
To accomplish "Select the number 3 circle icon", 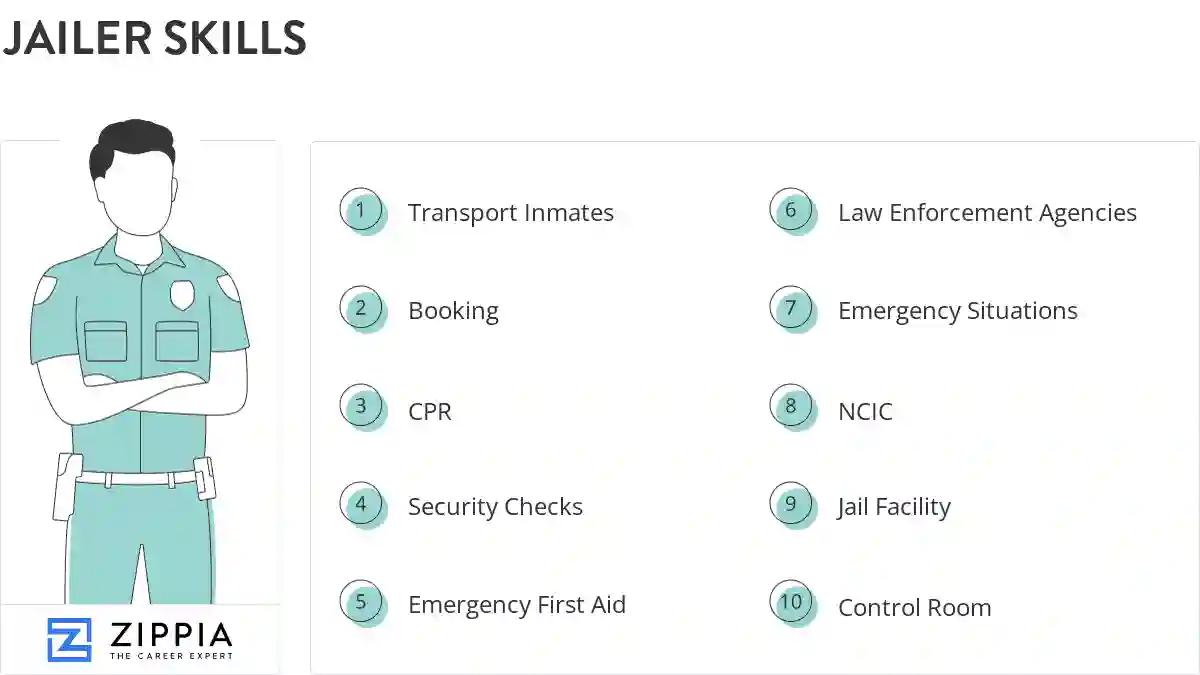I will 361,407.
